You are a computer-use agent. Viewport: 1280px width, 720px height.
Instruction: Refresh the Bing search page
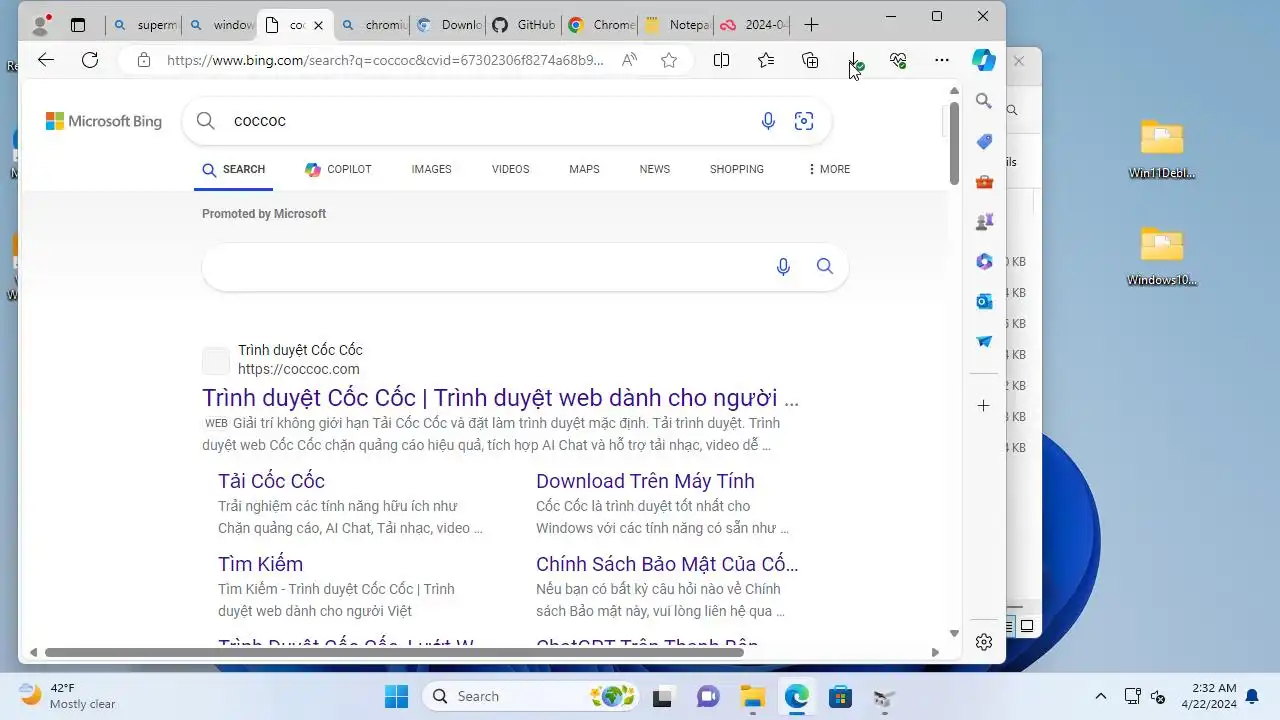[90, 60]
